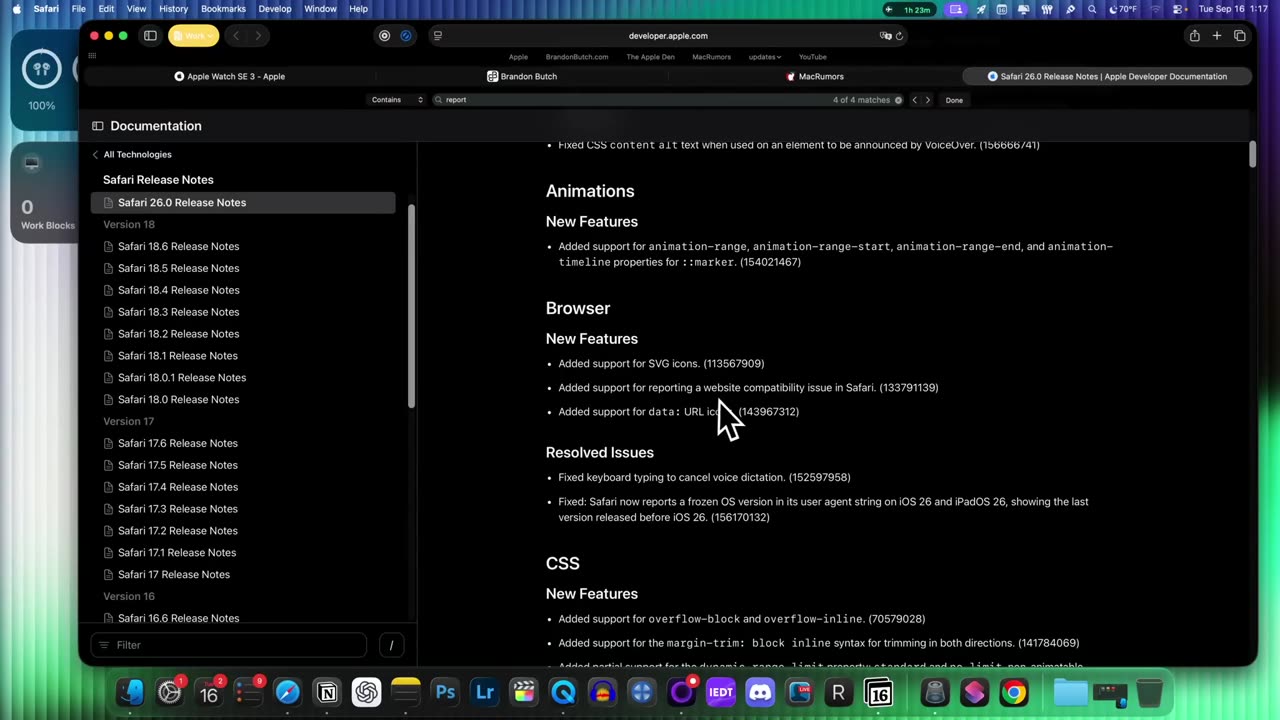The width and height of the screenshot is (1280, 720).
Task: Reload the page with the refresh icon
Action: [x=899, y=36]
